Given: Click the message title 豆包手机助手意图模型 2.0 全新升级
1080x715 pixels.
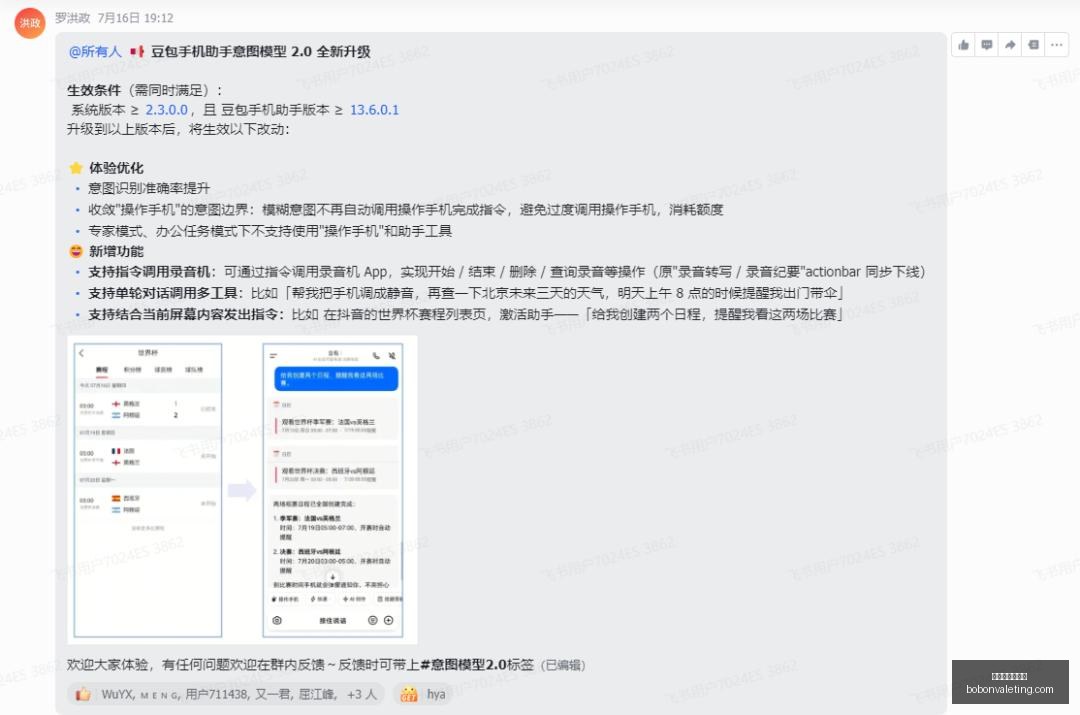Looking at the screenshot, I should (260, 52).
